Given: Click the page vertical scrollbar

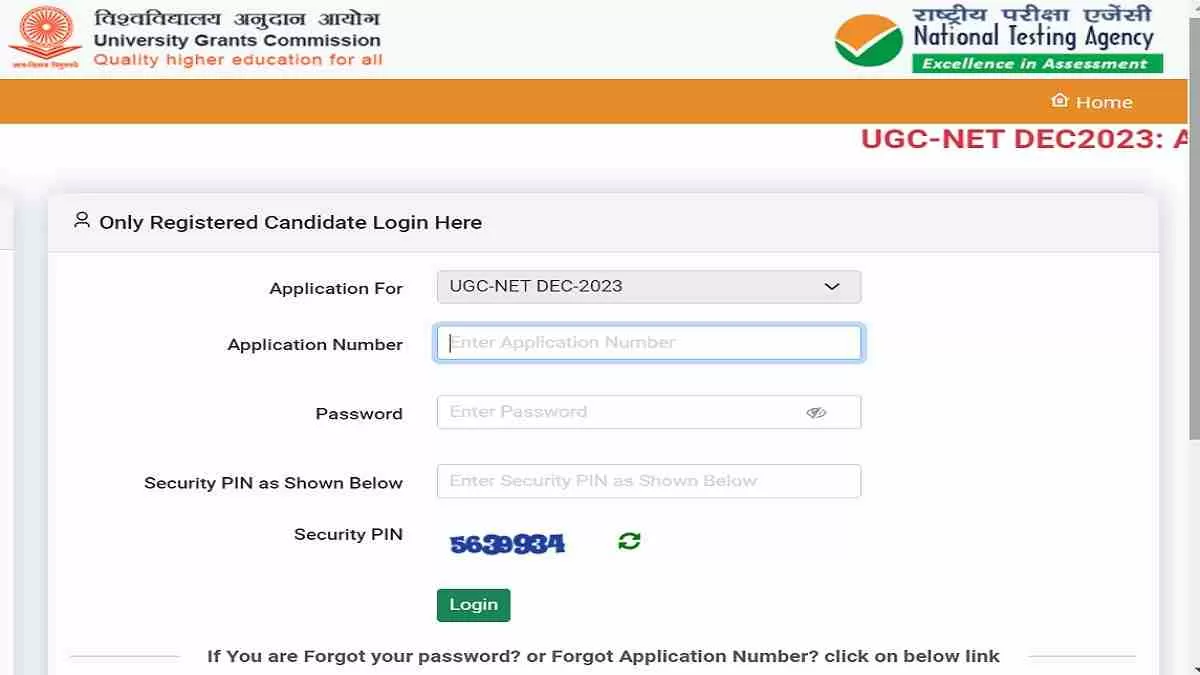Looking at the screenshot, I should tap(1193, 300).
